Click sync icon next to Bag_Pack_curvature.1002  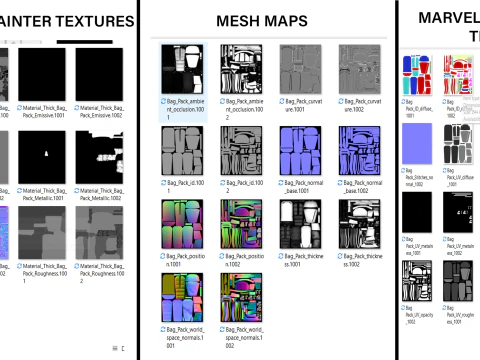[341, 101]
